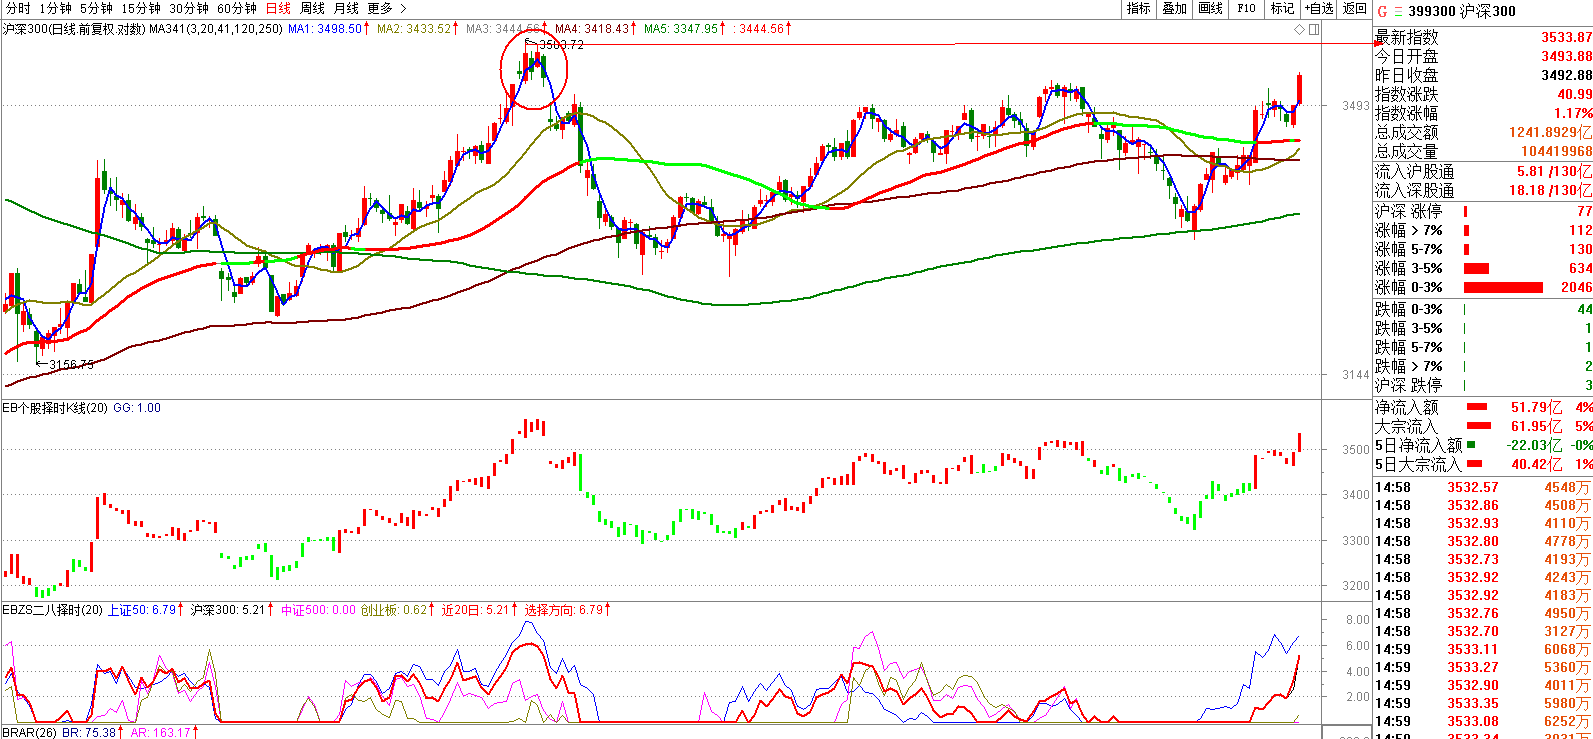
Task: Click the 沪深 跌停 row
Action: [1483, 386]
